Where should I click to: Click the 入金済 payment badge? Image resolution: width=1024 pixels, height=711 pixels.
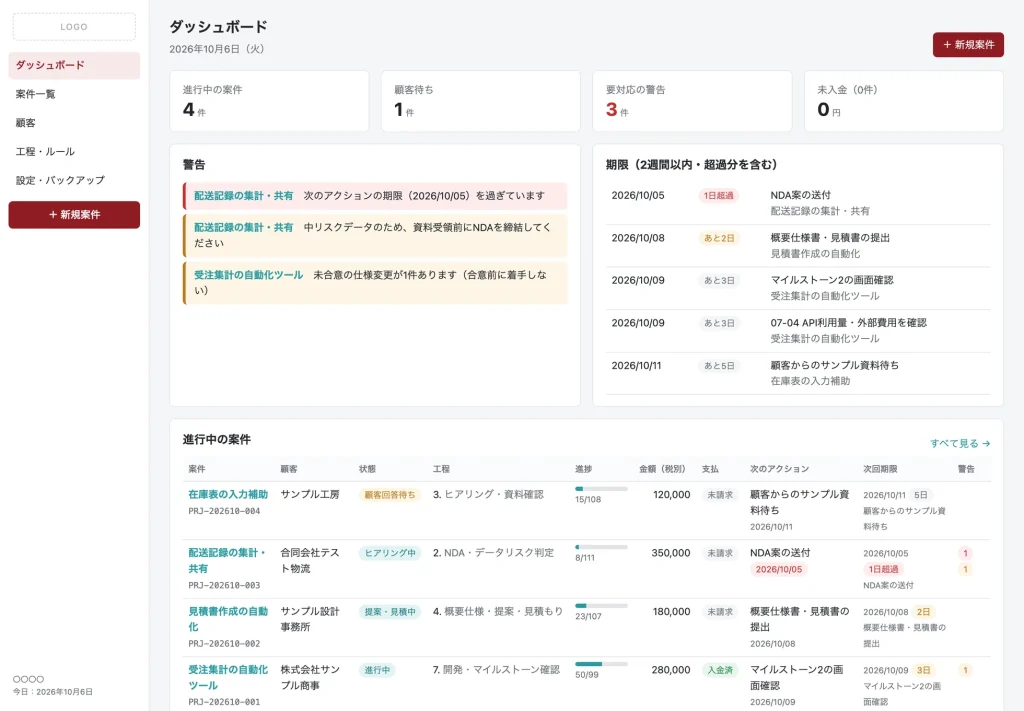[720, 670]
